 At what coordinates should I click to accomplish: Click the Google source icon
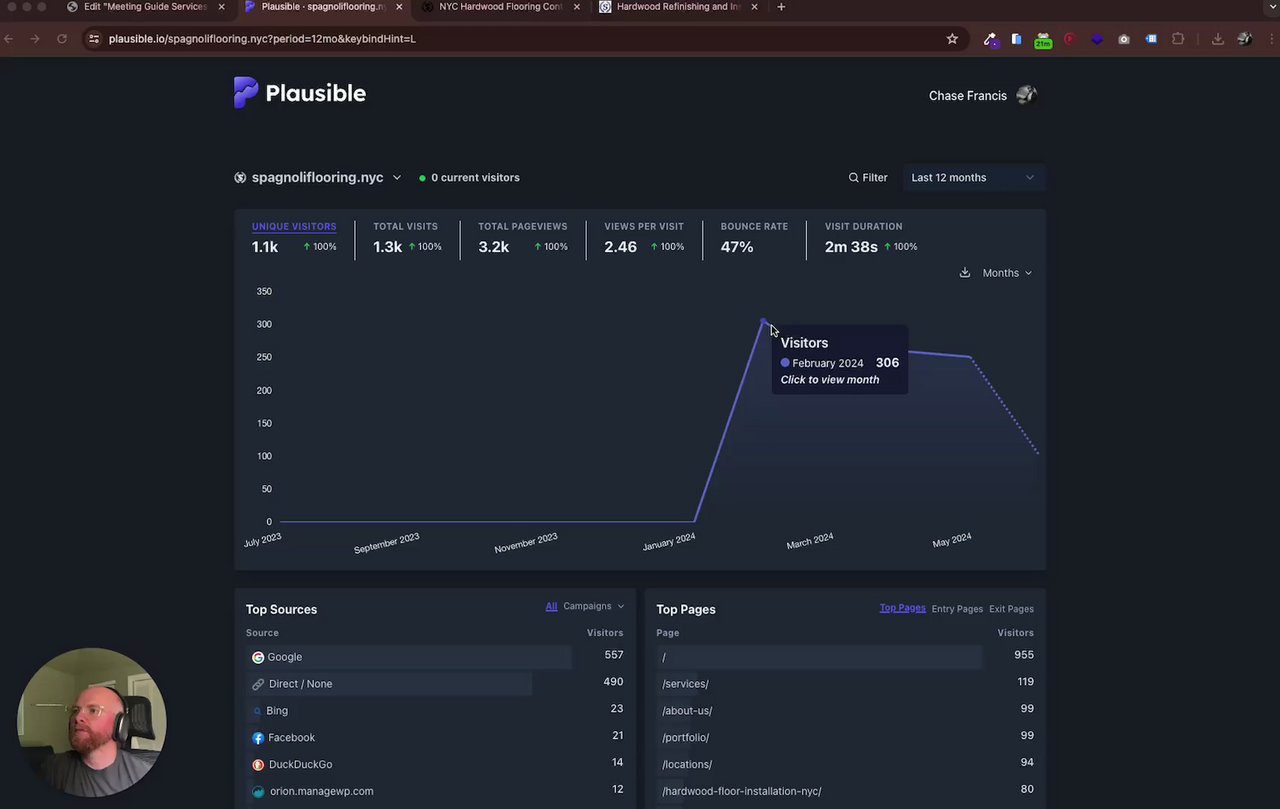click(258, 657)
